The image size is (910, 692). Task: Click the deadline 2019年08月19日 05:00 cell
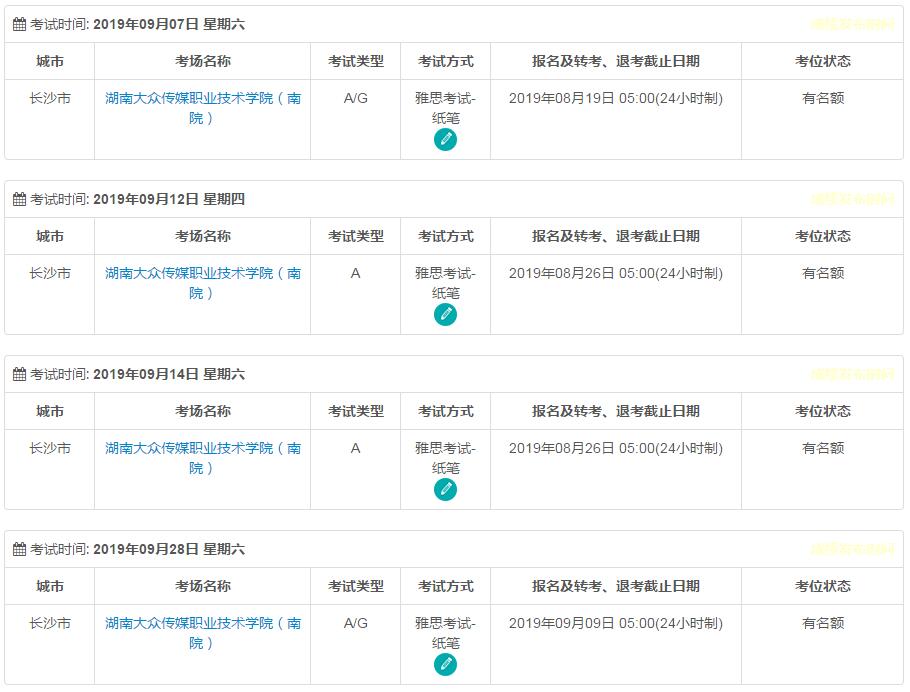coord(615,98)
